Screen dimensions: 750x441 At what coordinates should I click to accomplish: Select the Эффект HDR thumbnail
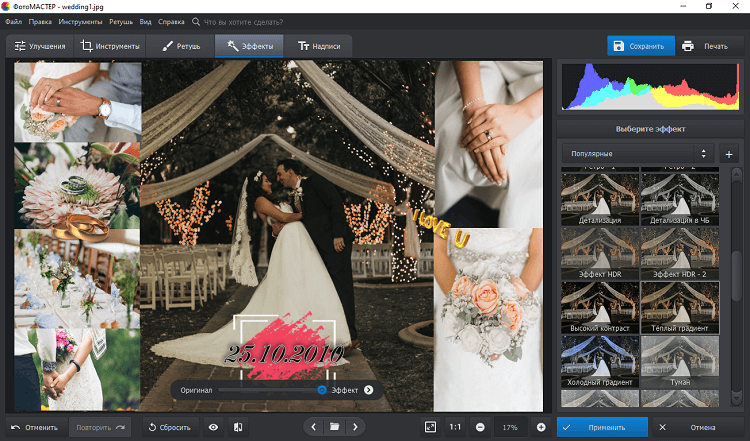point(600,253)
